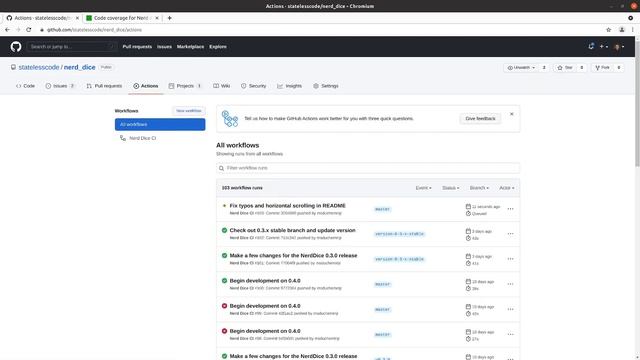This screenshot has width=640, height=360.
Task: Close the Code coverage browser tab
Action: pos(157,18)
